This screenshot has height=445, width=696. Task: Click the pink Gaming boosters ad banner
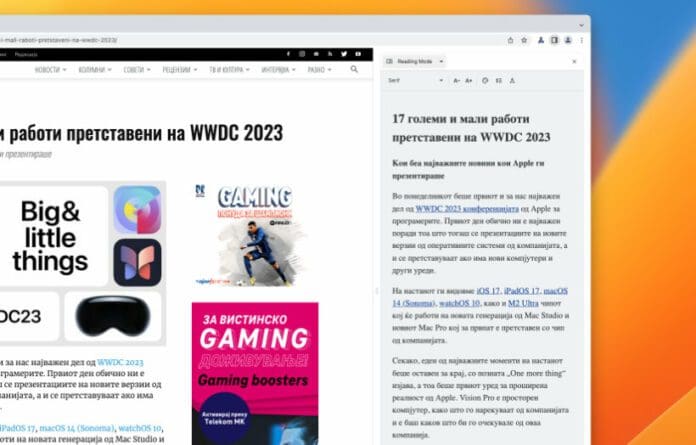pyautogui.click(x=255, y=372)
